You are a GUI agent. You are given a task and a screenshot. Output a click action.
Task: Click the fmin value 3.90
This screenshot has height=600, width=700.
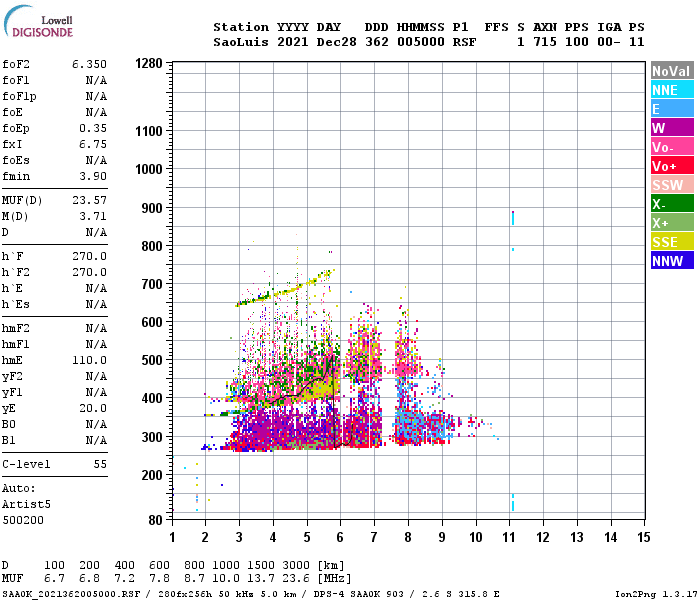[x=93, y=176]
